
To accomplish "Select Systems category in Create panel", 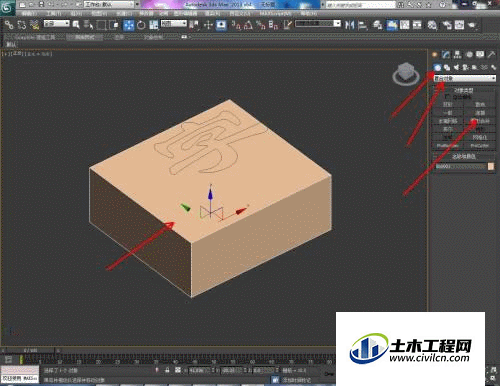I will point(493,67).
